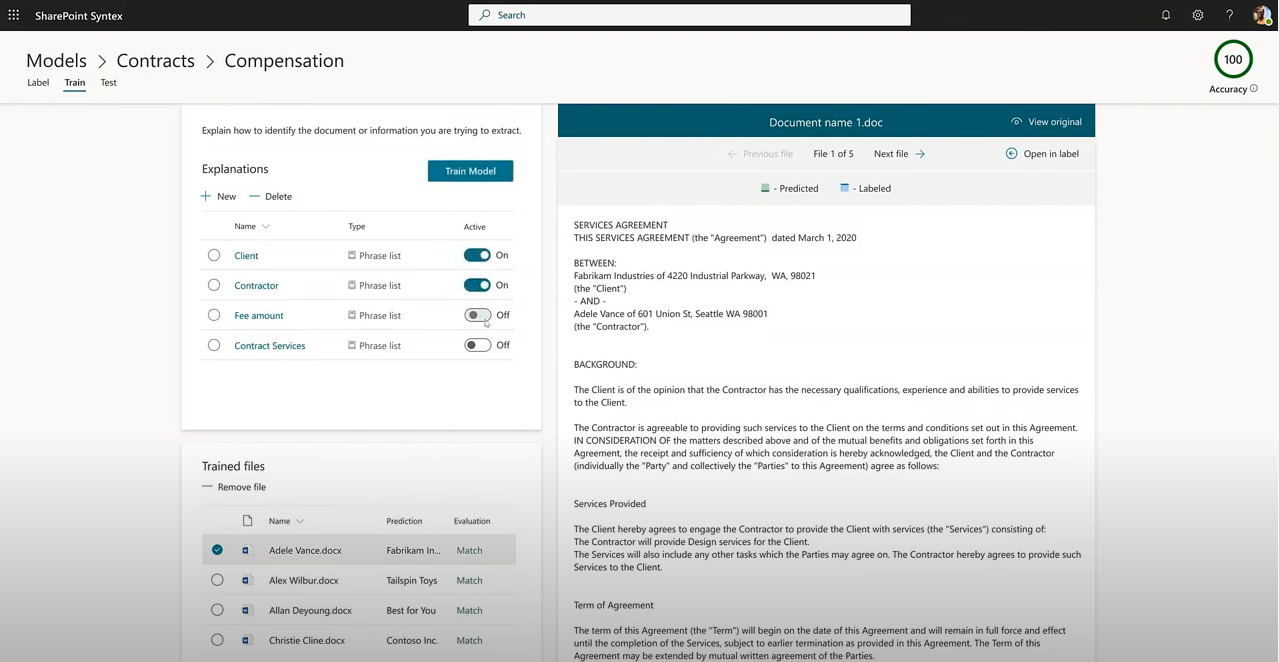Open the Contract Services explanation link
The width and height of the screenshot is (1279, 662).
270,345
